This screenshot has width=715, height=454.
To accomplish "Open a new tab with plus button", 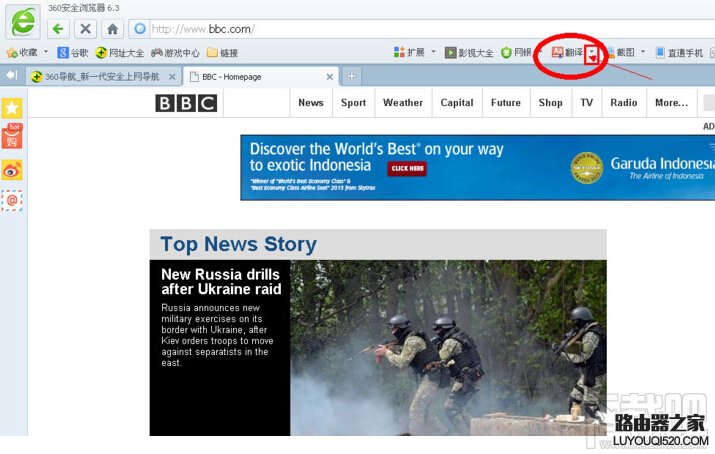I will (x=351, y=76).
